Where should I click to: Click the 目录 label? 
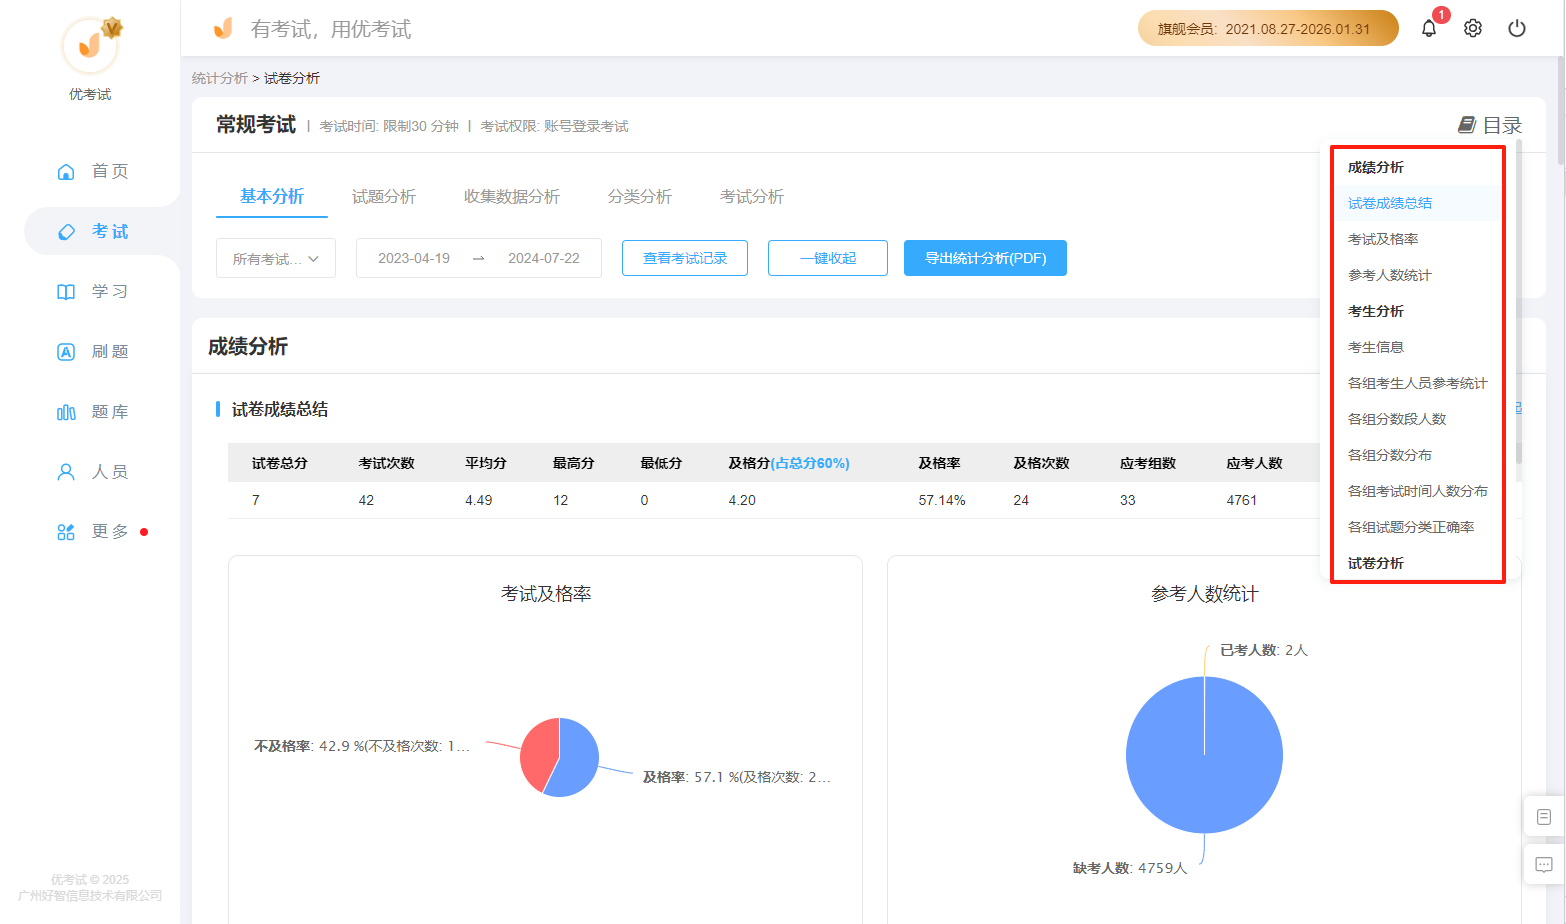pyautogui.click(x=1502, y=125)
